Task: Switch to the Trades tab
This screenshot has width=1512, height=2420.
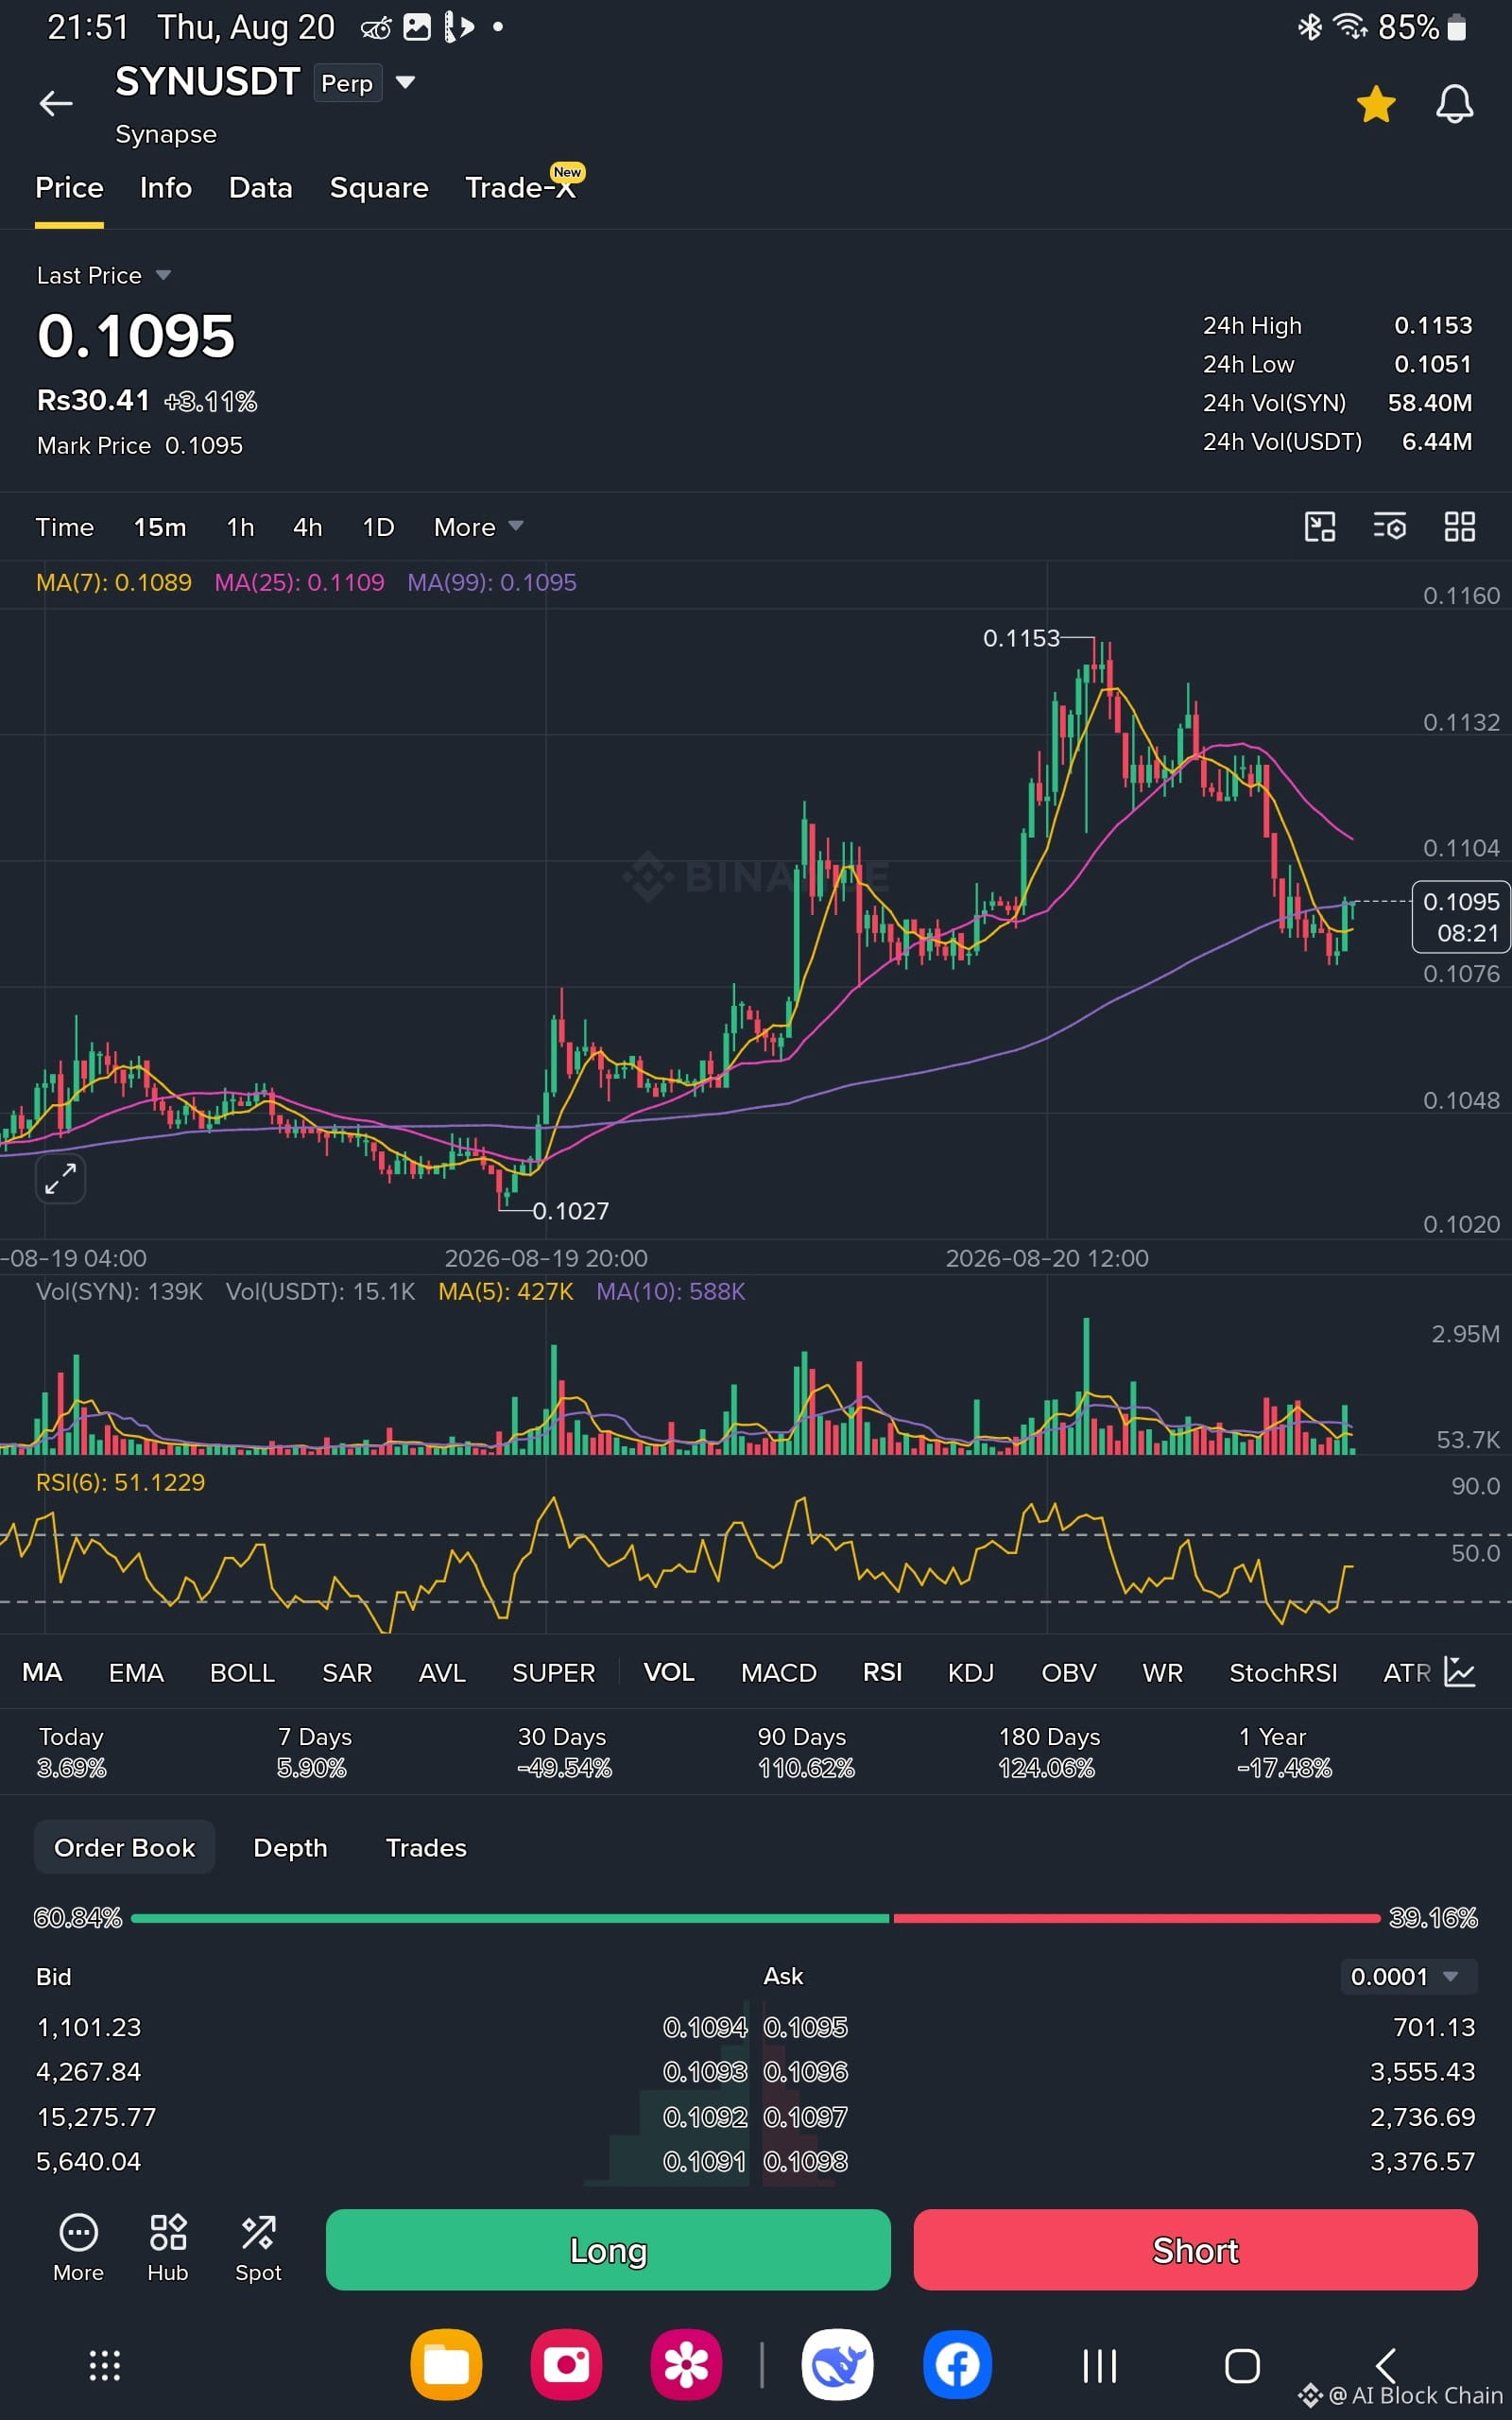Action: (x=426, y=1847)
